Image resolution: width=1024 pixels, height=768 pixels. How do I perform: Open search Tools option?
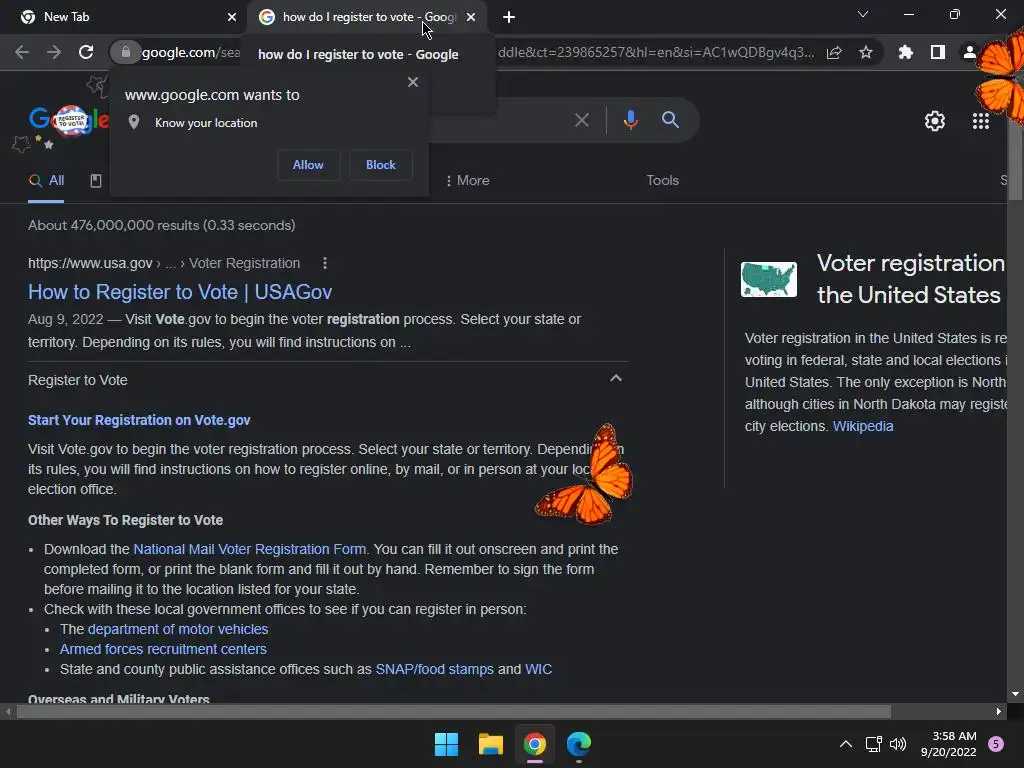tap(662, 180)
